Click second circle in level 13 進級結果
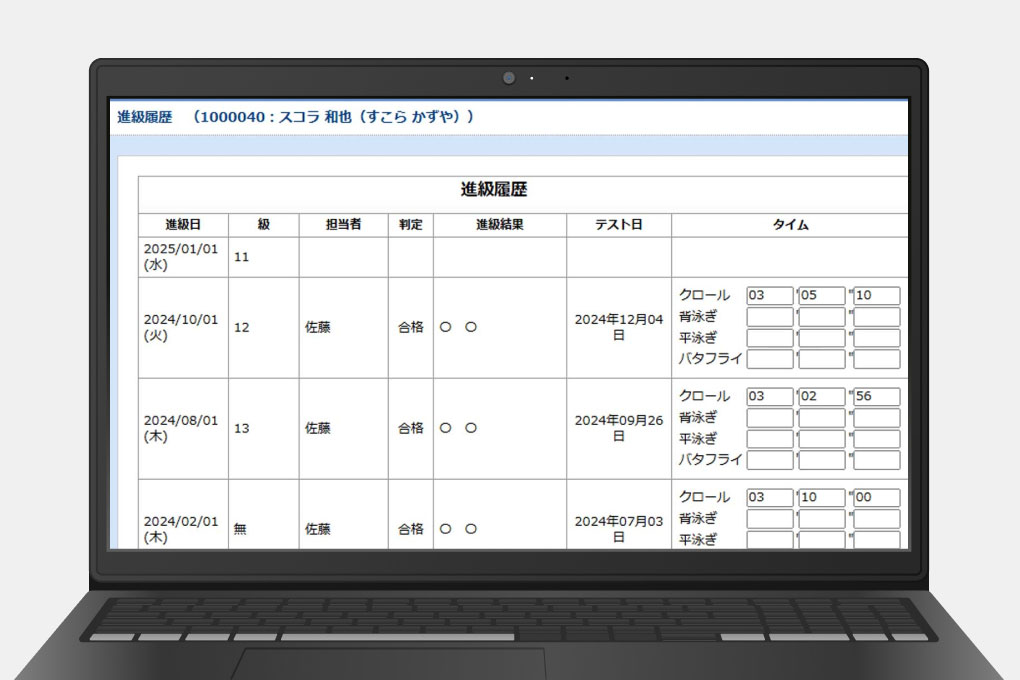Image resolution: width=1020 pixels, height=680 pixels. tap(471, 428)
